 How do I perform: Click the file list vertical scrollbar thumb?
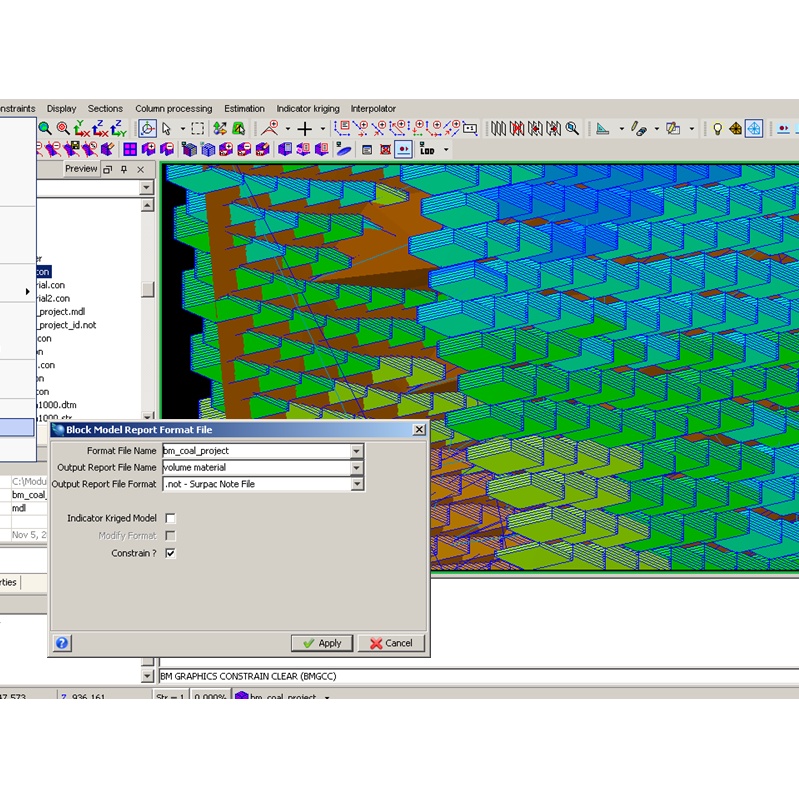pos(147,289)
